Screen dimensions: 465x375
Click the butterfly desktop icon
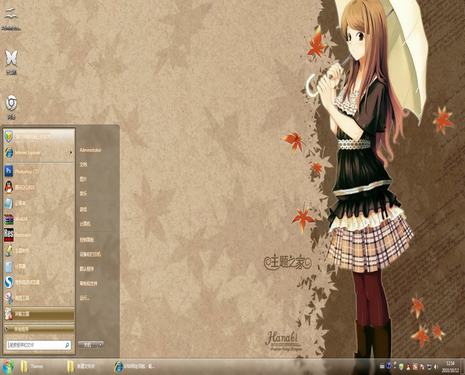pyautogui.click(x=11, y=62)
